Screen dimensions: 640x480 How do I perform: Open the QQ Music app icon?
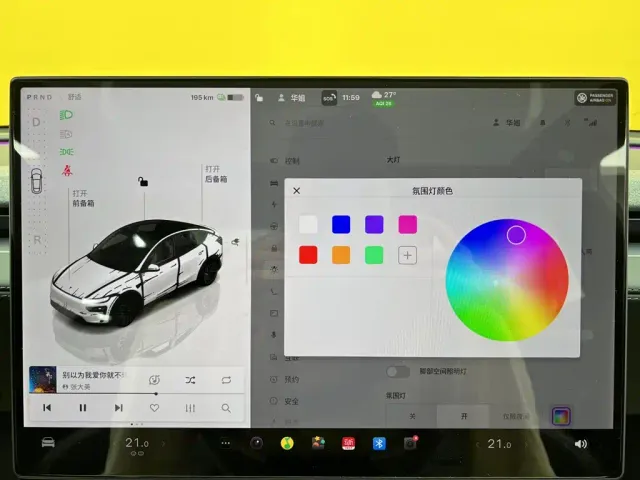(x=287, y=443)
